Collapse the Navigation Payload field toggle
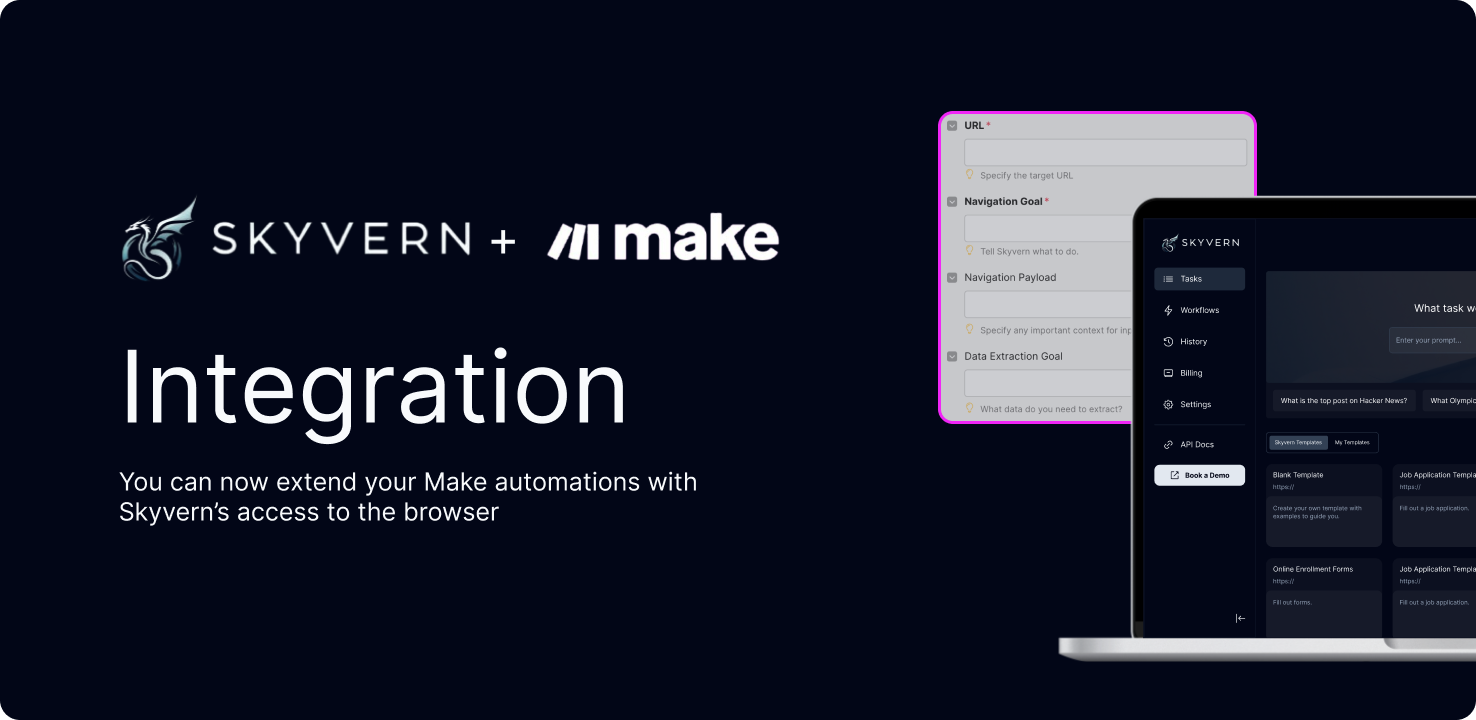The image size is (1476, 720). [952, 278]
